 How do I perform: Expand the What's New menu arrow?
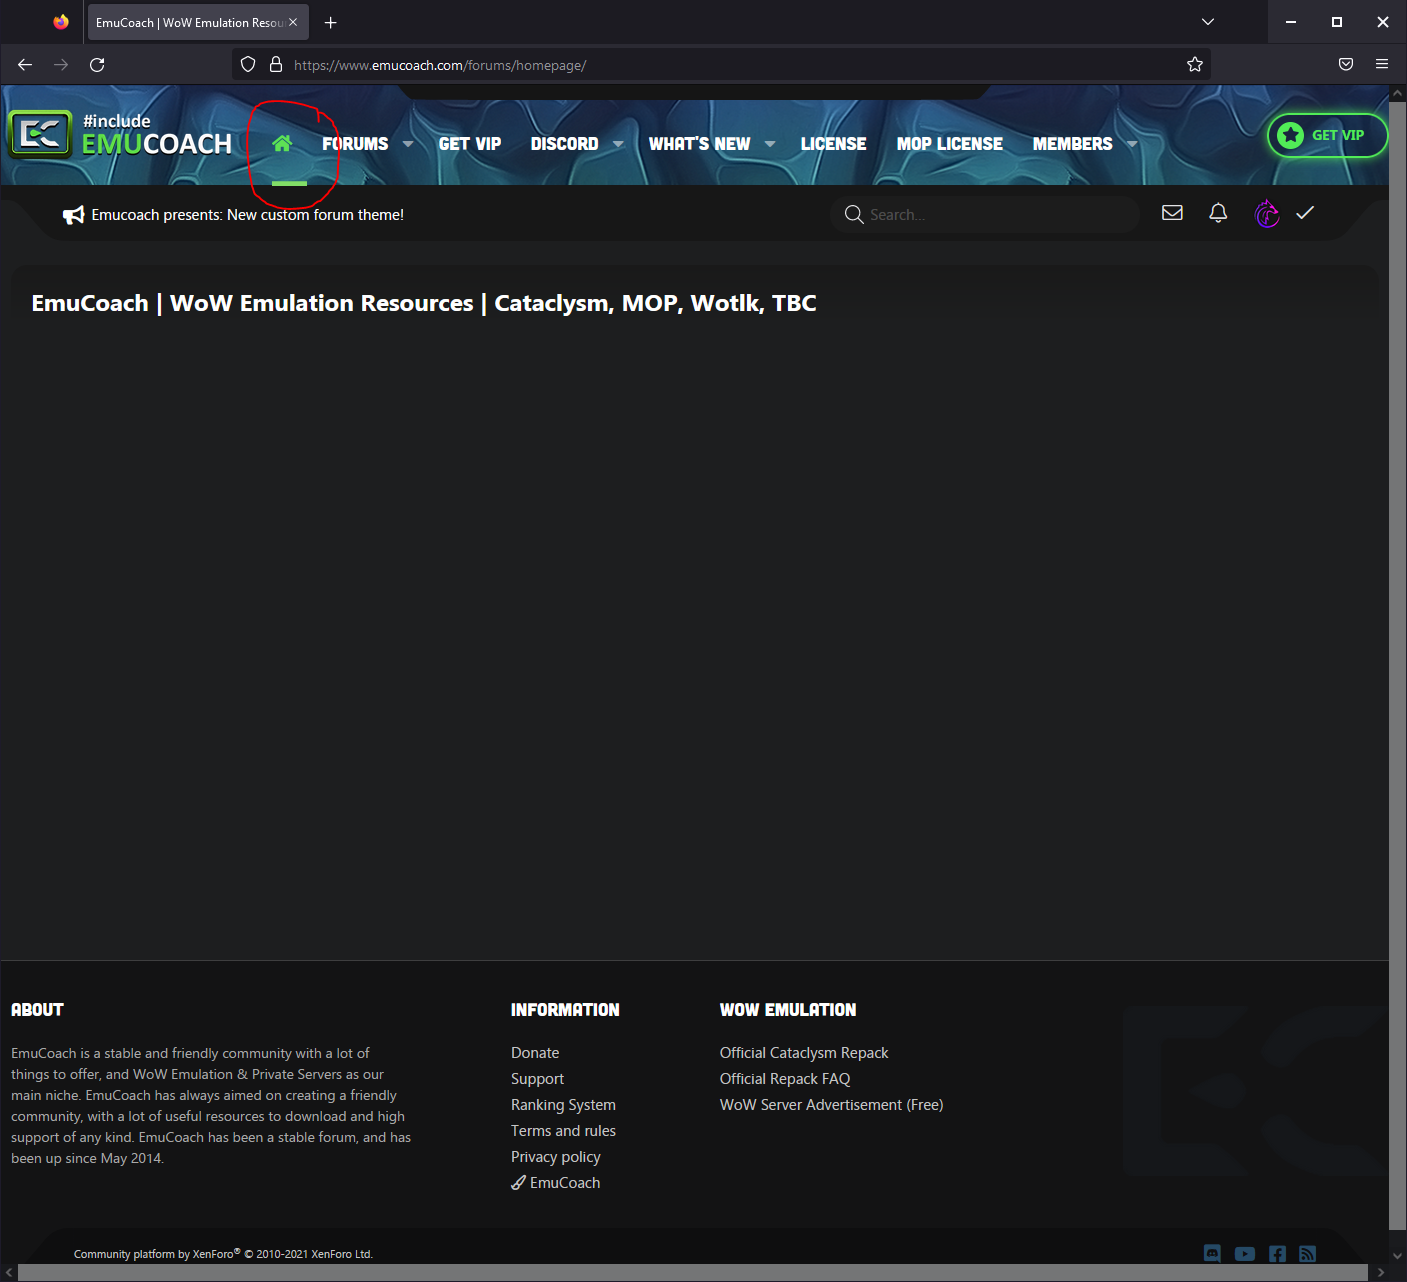770,144
